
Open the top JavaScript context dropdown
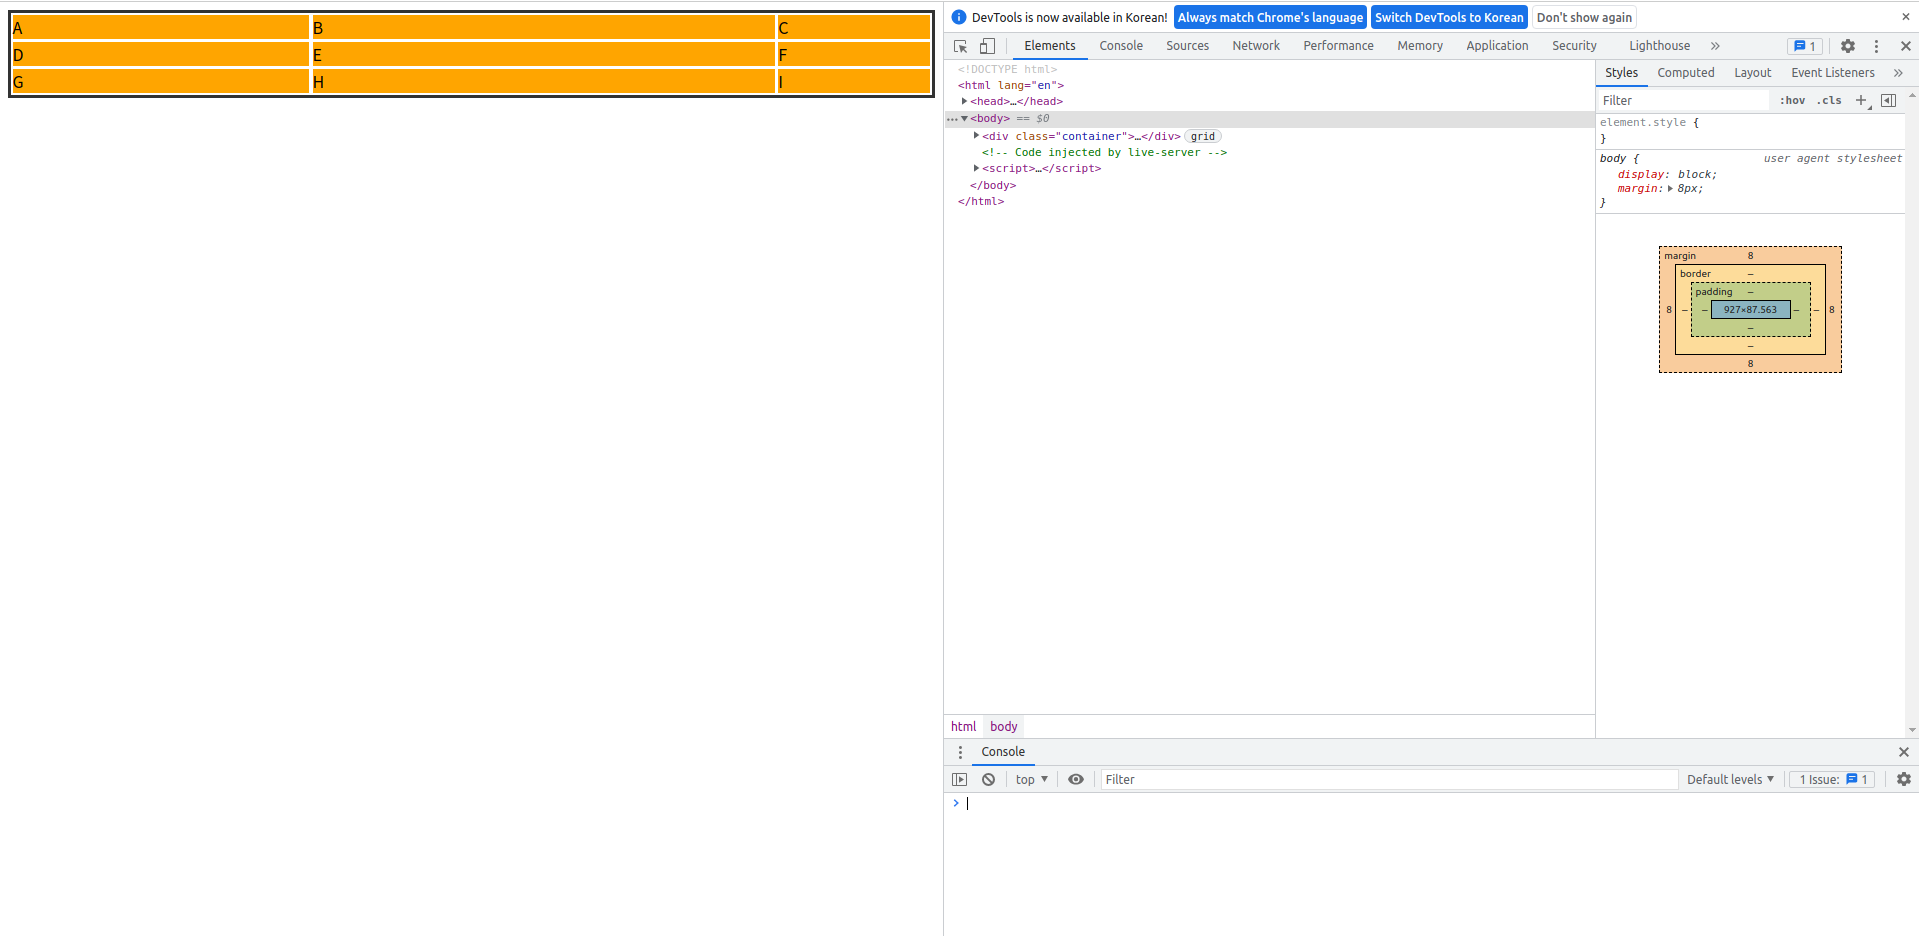click(x=1032, y=780)
